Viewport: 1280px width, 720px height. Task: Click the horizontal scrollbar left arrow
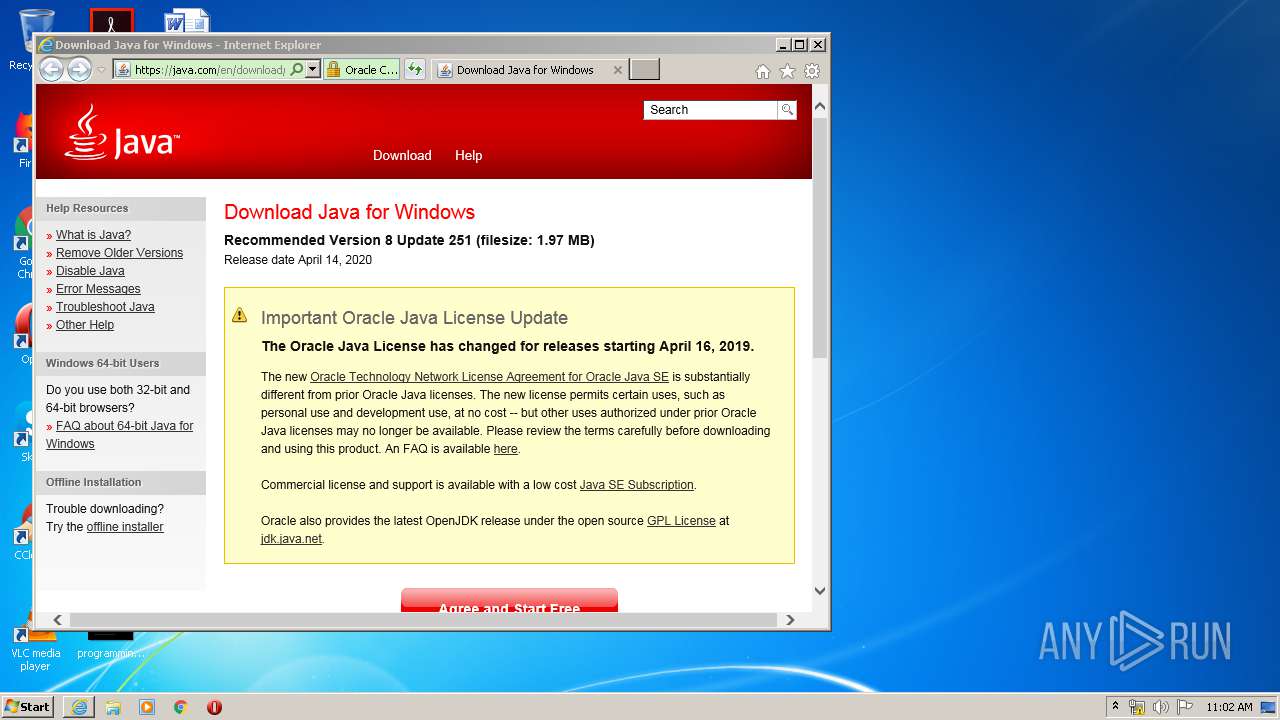pyautogui.click(x=57, y=620)
